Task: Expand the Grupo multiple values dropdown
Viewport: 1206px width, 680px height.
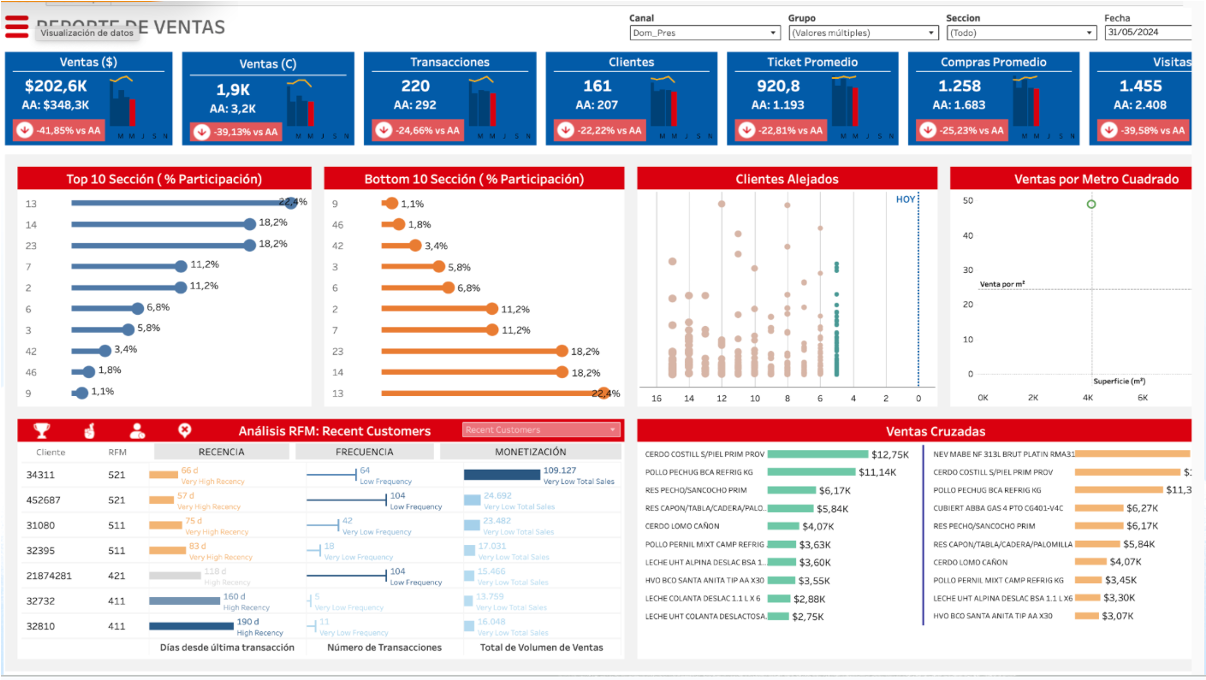Action: [863, 33]
